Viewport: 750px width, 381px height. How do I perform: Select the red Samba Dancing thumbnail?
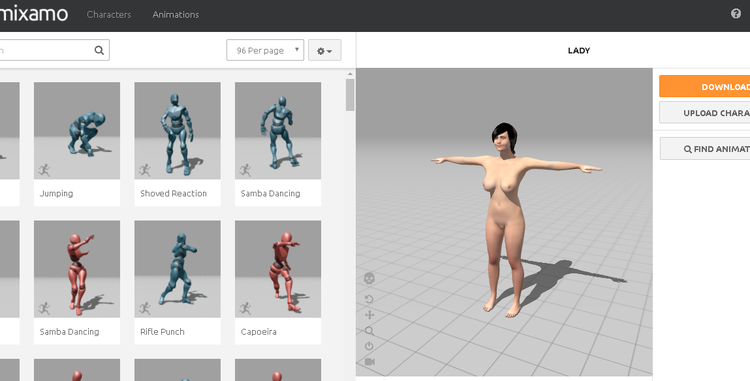77,269
